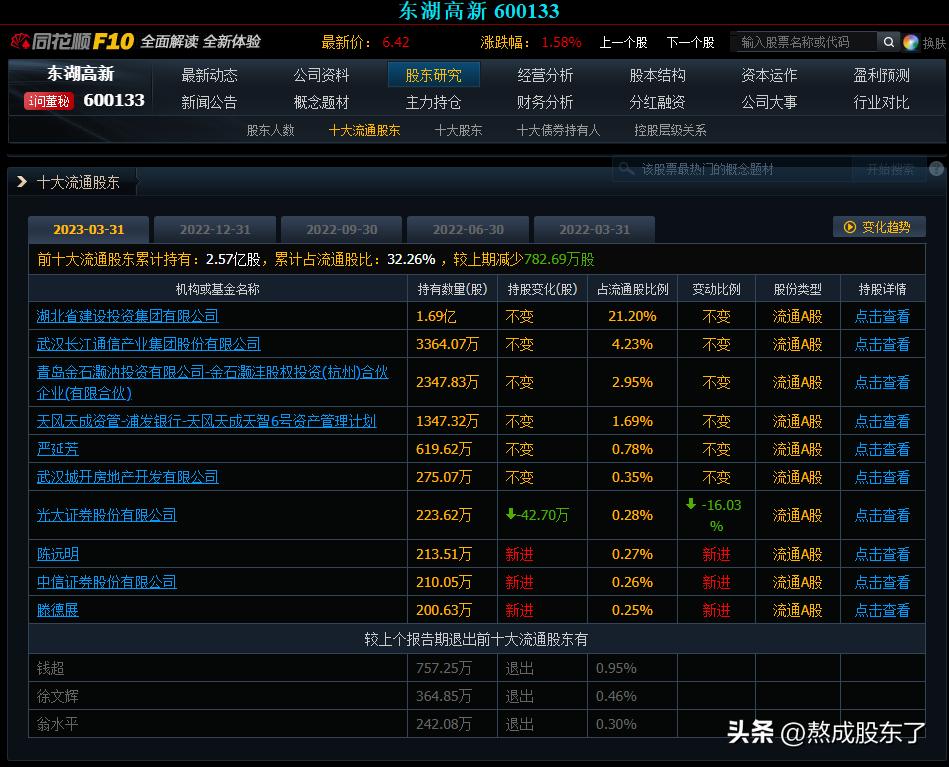The height and width of the screenshot is (767, 949).
Task: Open the 换肤 color wheel skin picker
Action: pos(909,42)
